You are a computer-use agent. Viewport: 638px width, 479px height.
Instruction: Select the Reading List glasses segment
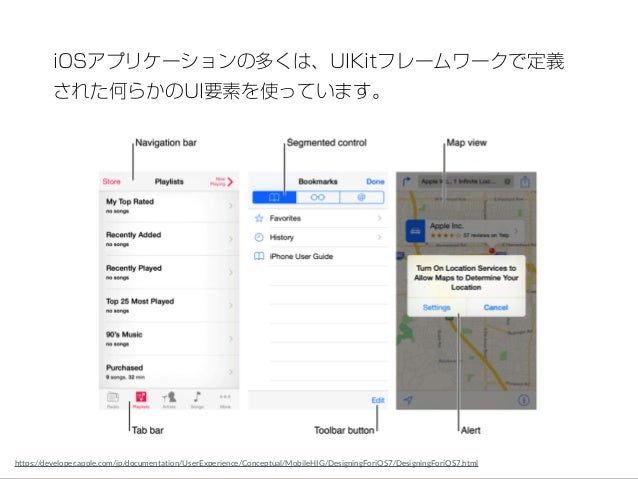318,197
